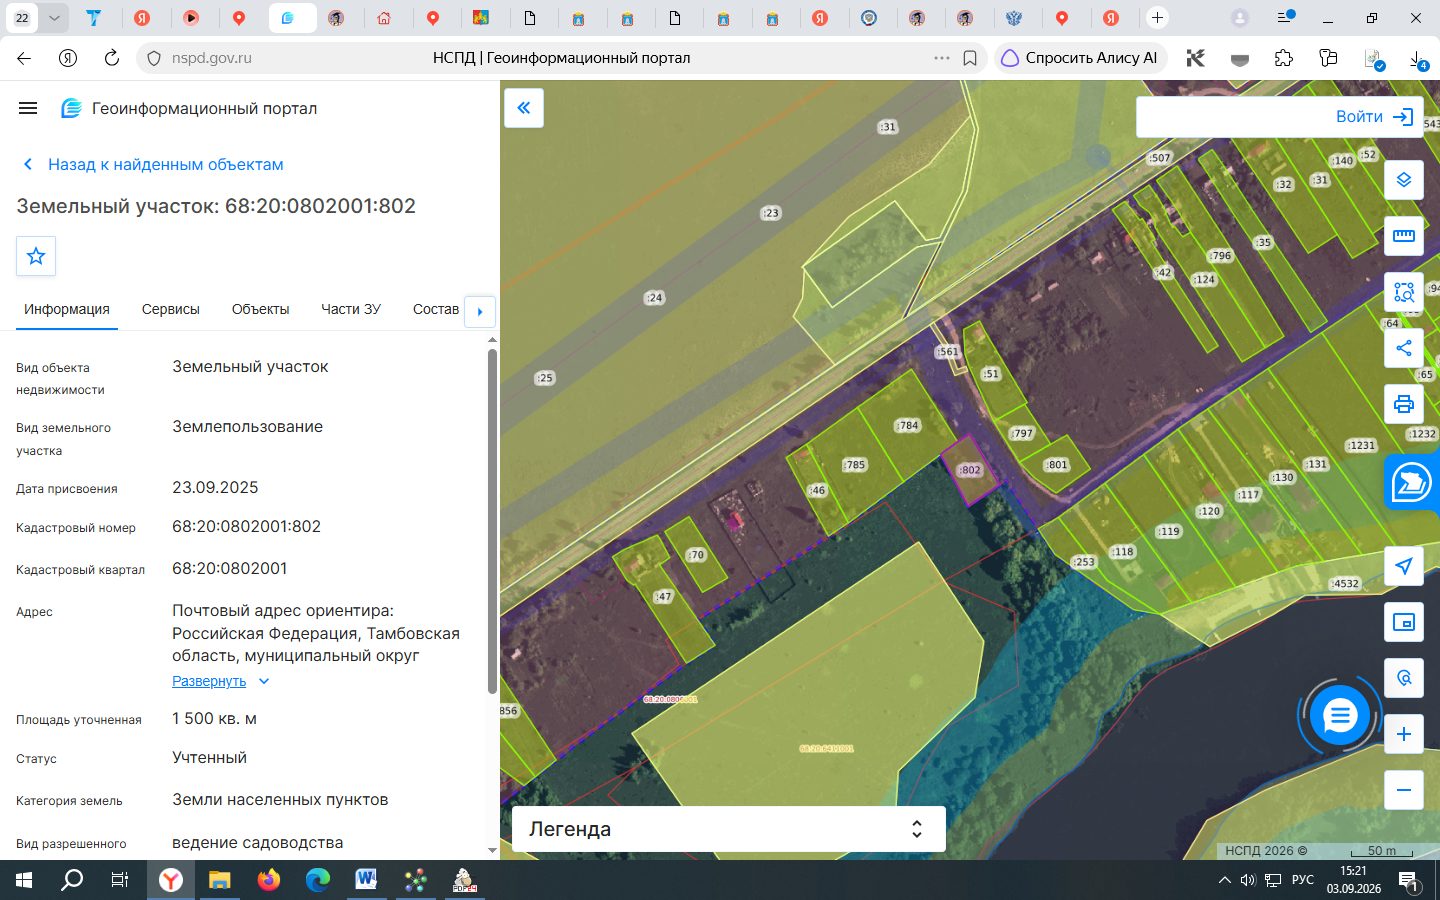
Task: Select the cadastral number value 68:20:0802001:802
Action: tap(246, 526)
